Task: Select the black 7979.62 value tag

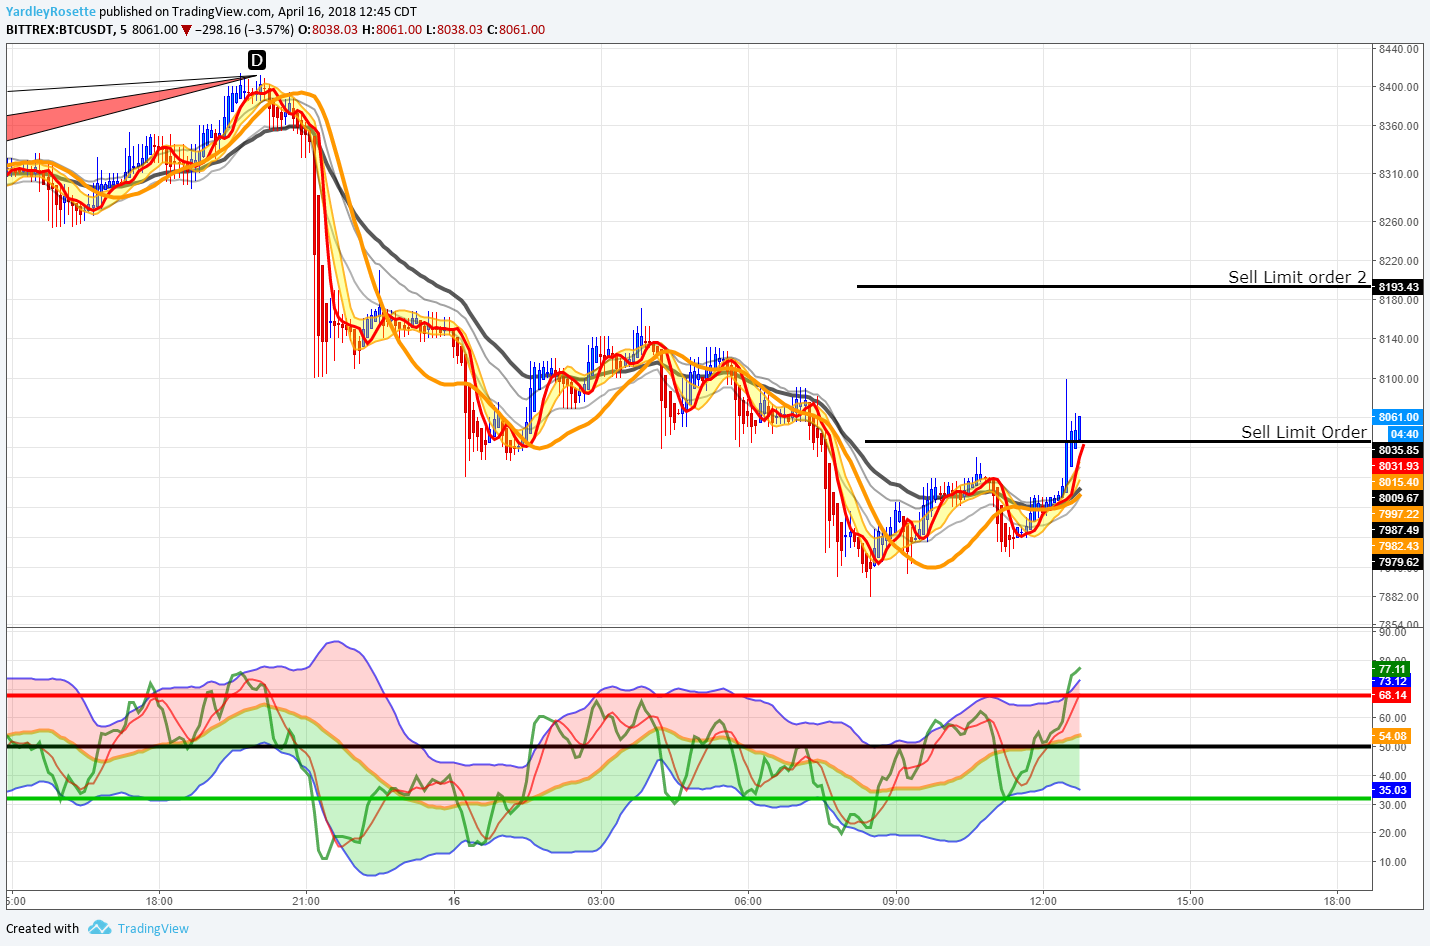Action: (1398, 562)
